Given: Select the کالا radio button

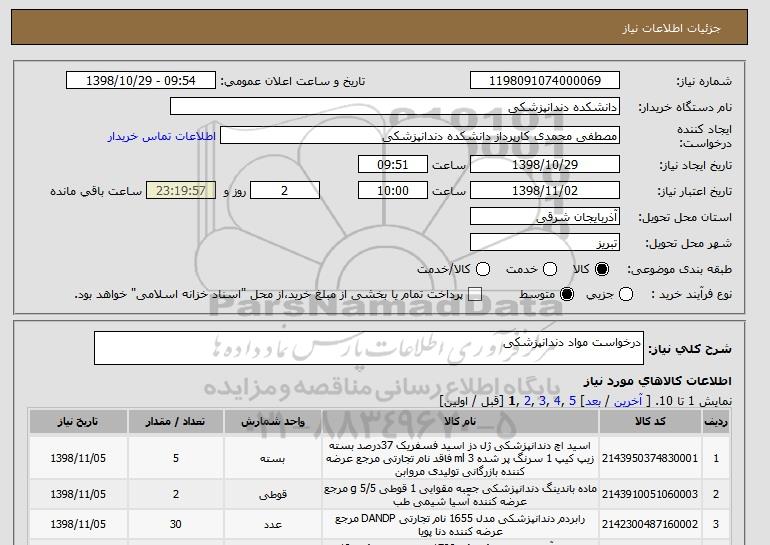Looking at the screenshot, I should (x=602, y=269).
